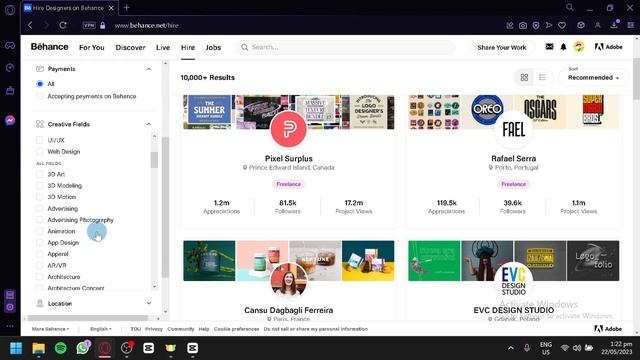Click Rafael Serra FAEL avatar
The height and width of the screenshot is (360, 640).
pyautogui.click(x=513, y=130)
